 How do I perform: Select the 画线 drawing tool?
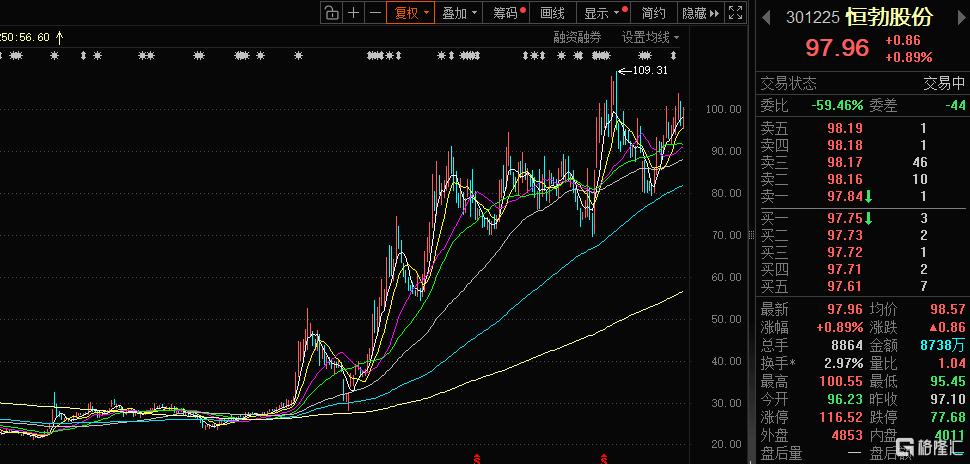(552, 13)
